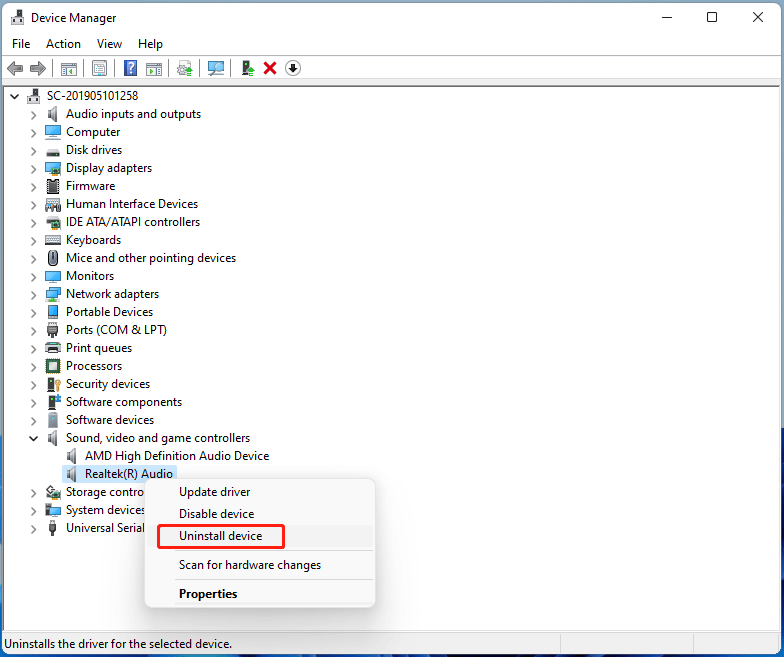Expand the Software components category

tap(34, 402)
